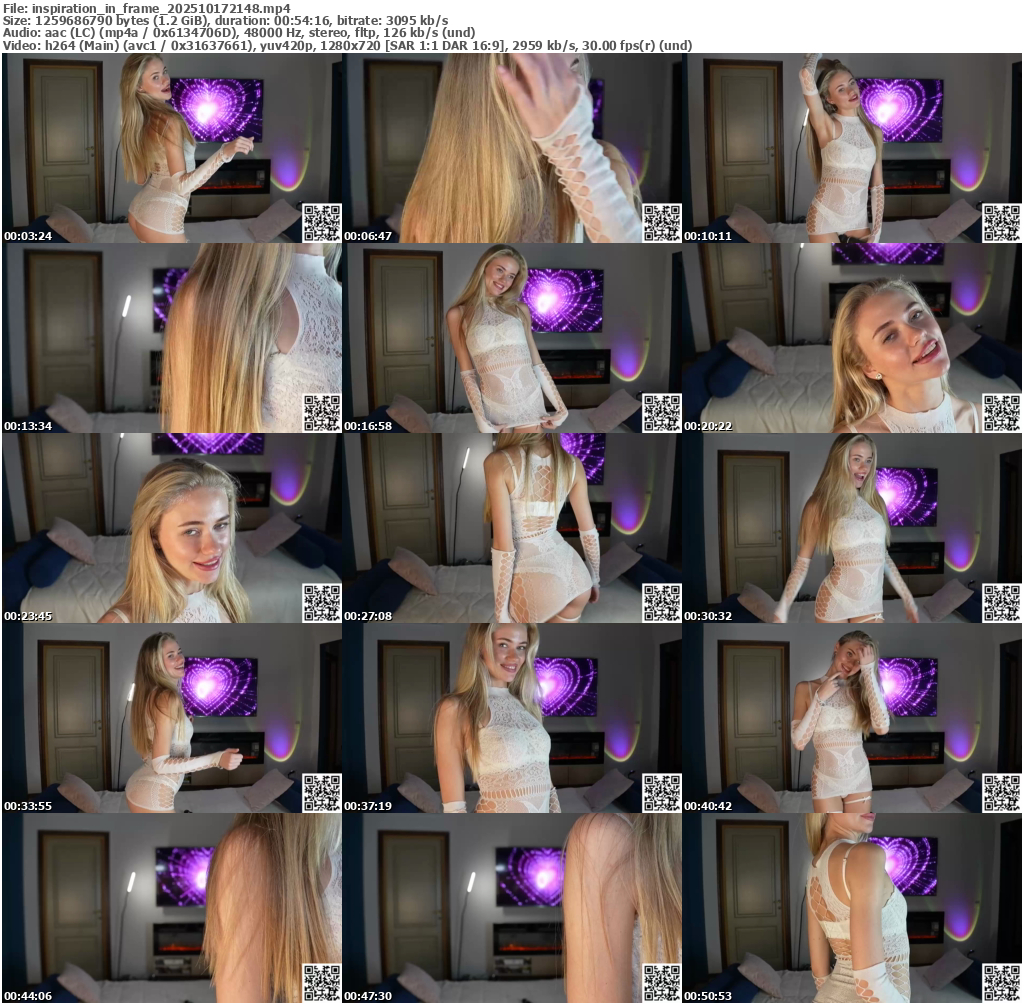Open the frame timestamped 00:33:55
The image size is (1024, 1003).
[x=172, y=718]
